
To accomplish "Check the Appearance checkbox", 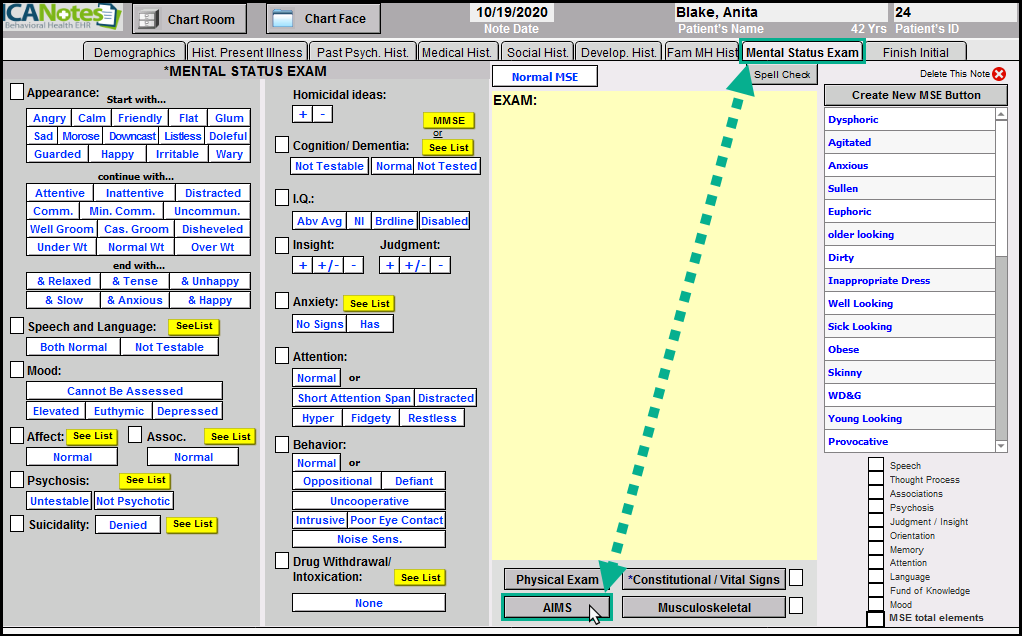I will [17, 92].
